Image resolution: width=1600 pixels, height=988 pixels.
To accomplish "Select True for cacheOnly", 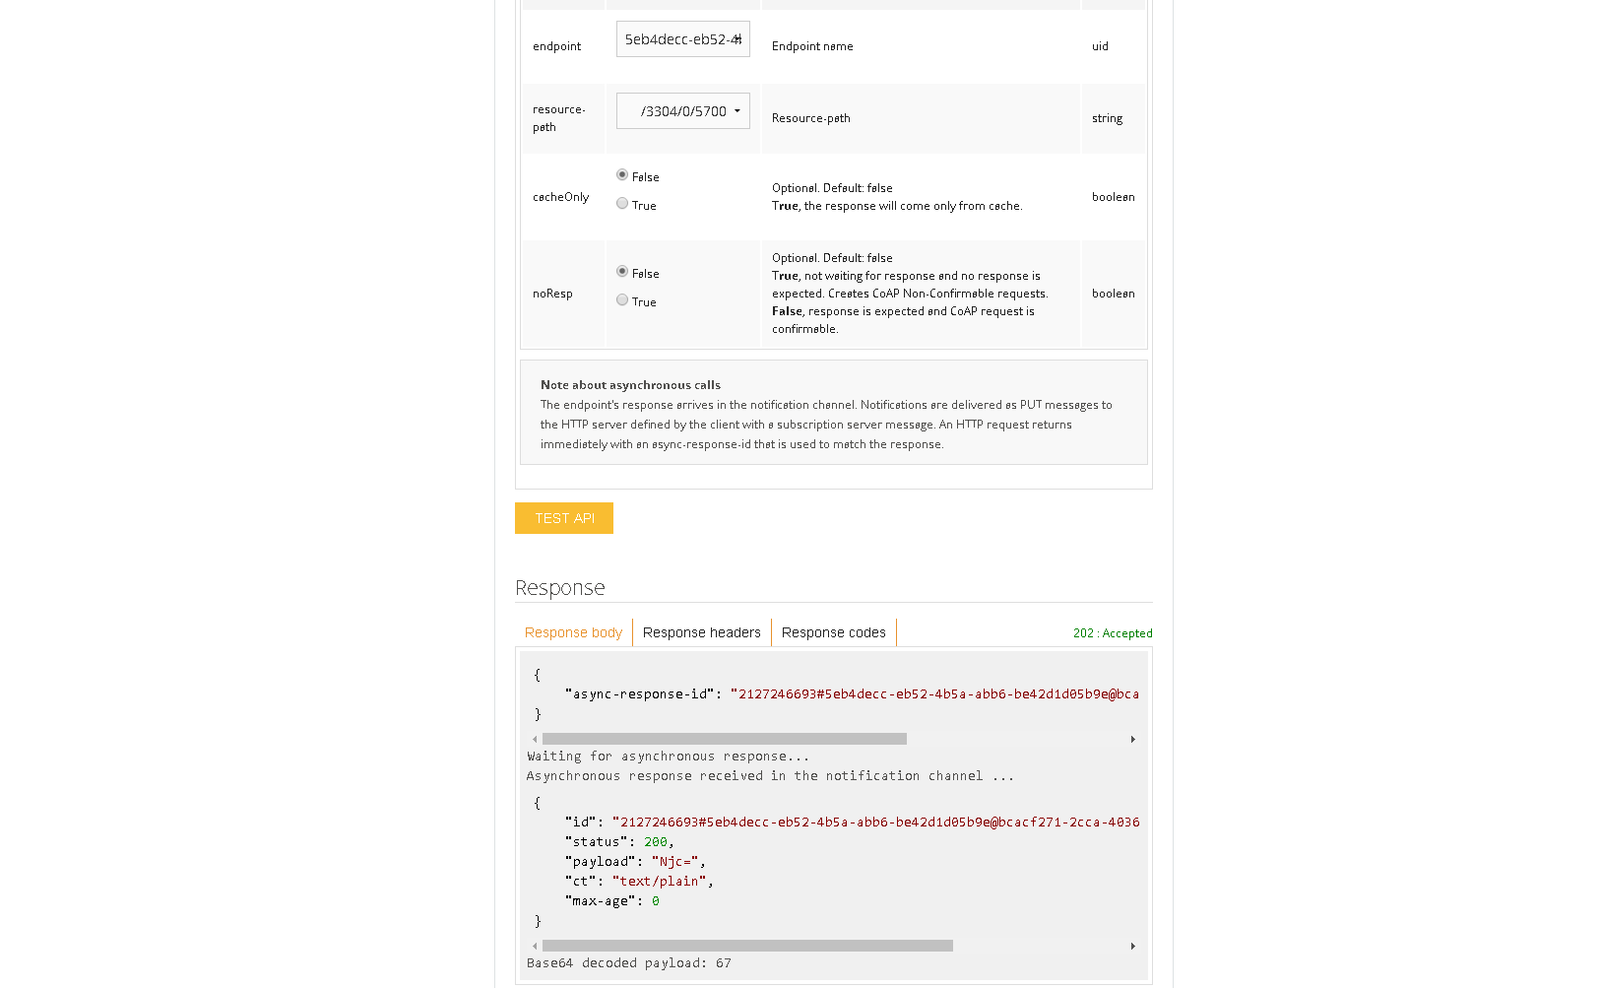I will (x=622, y=204).
